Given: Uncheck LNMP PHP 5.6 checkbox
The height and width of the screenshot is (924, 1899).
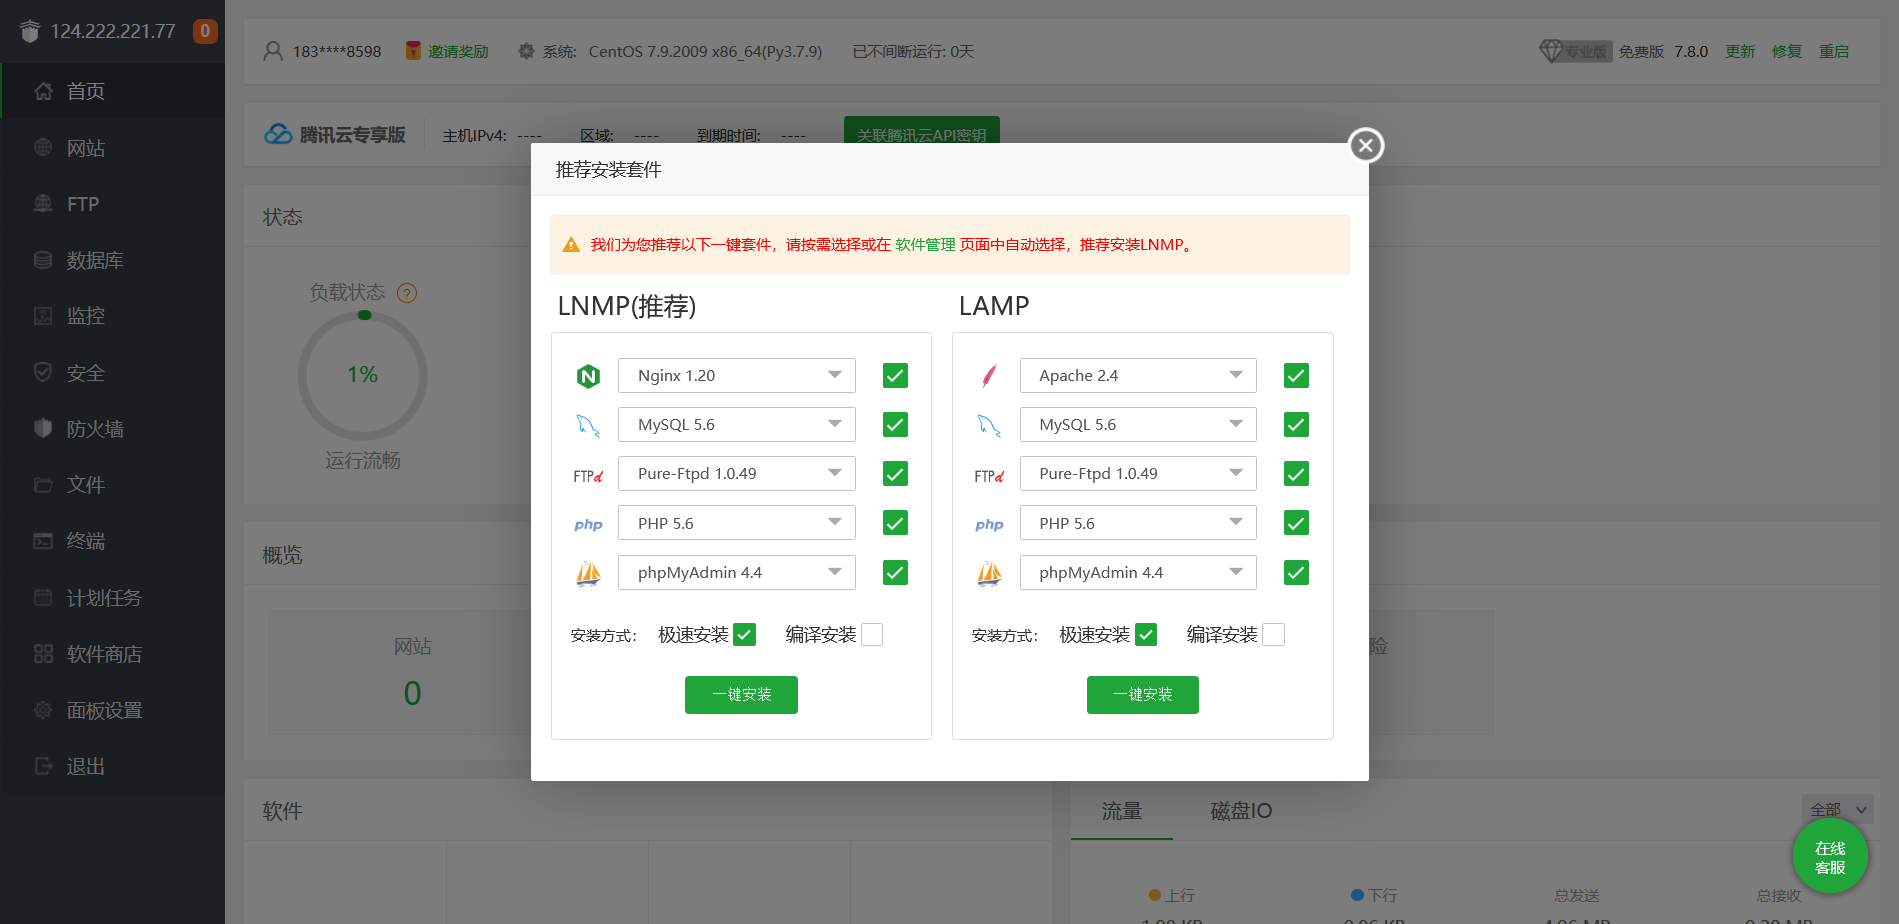Looking at the screenshot, I should click(x=895, y=523).
